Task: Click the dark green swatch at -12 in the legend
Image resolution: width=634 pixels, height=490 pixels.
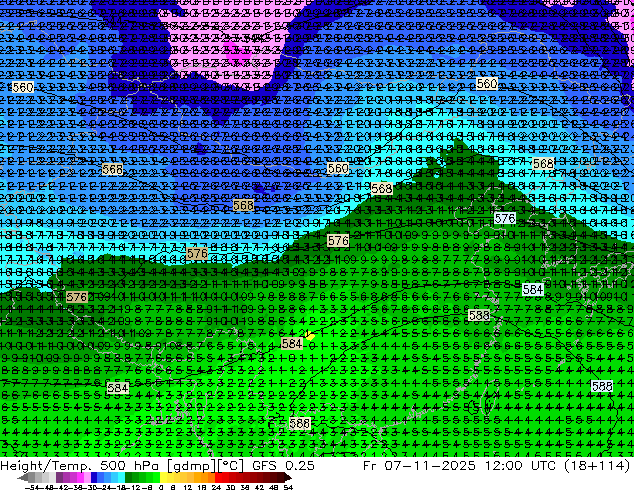Action: (129, 477)
